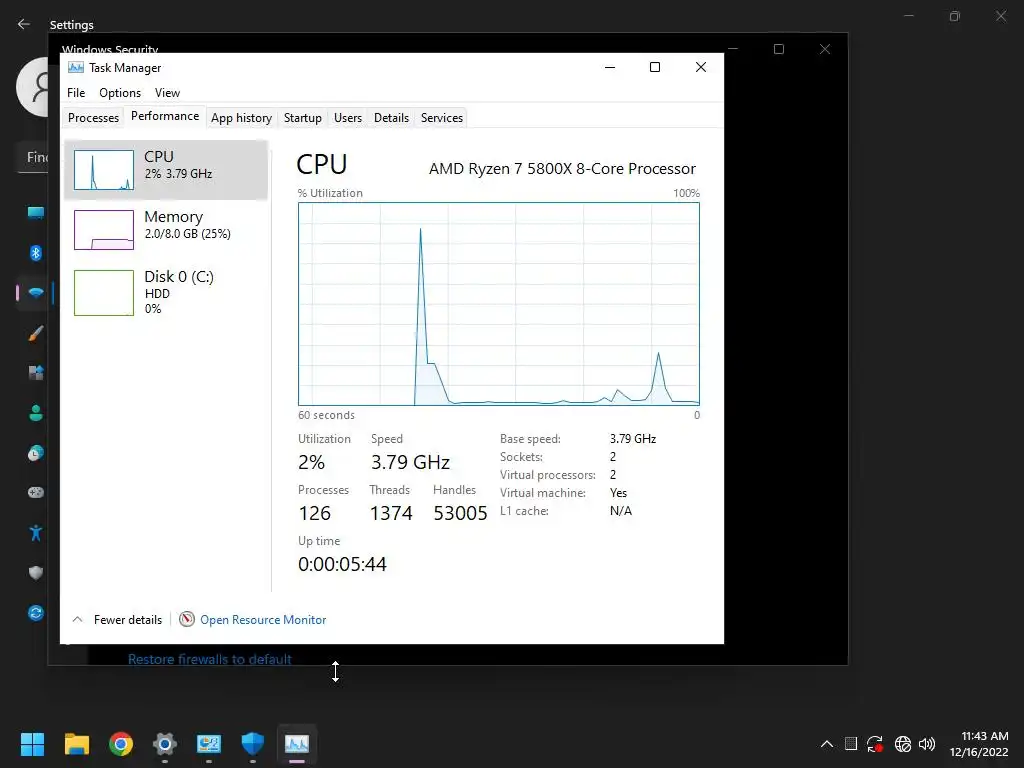Screen dimensions: 1024x768
Task: Switch to the App history tab
Action: pos(241,118)
